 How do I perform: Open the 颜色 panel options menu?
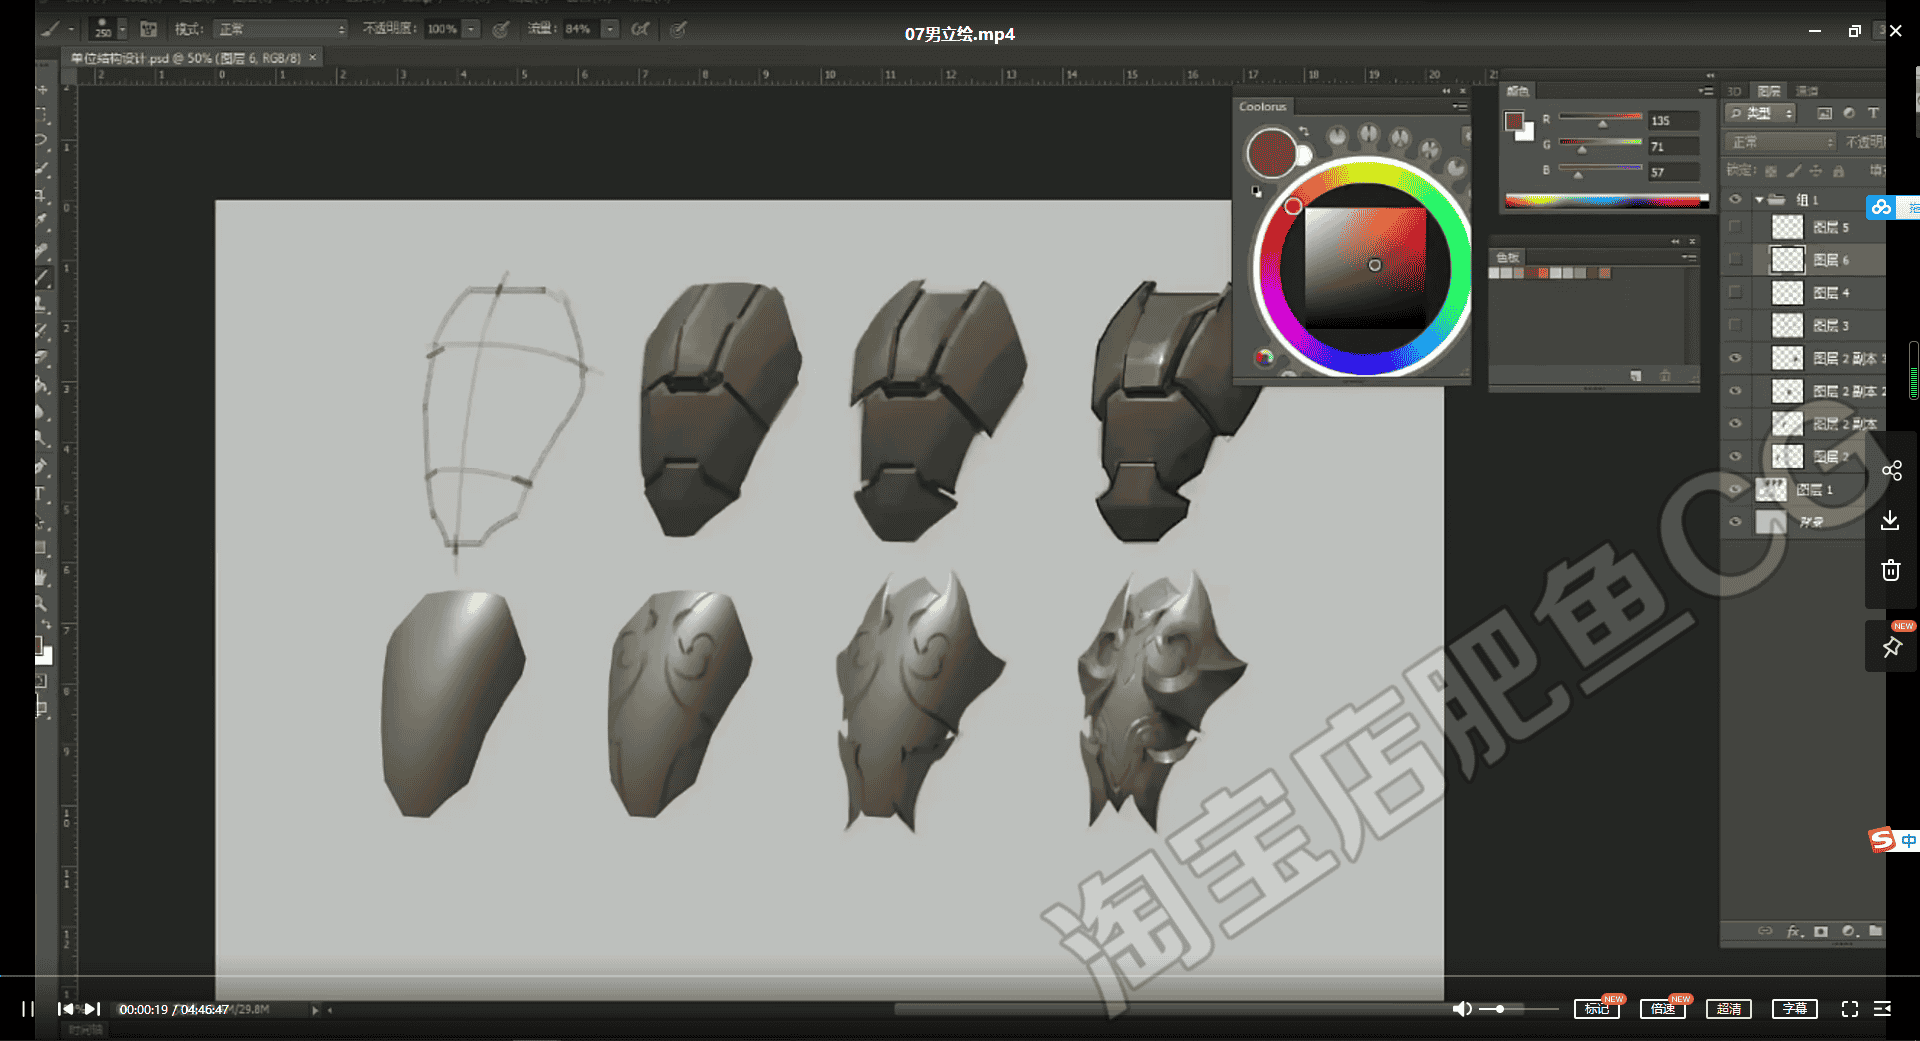1705,91
